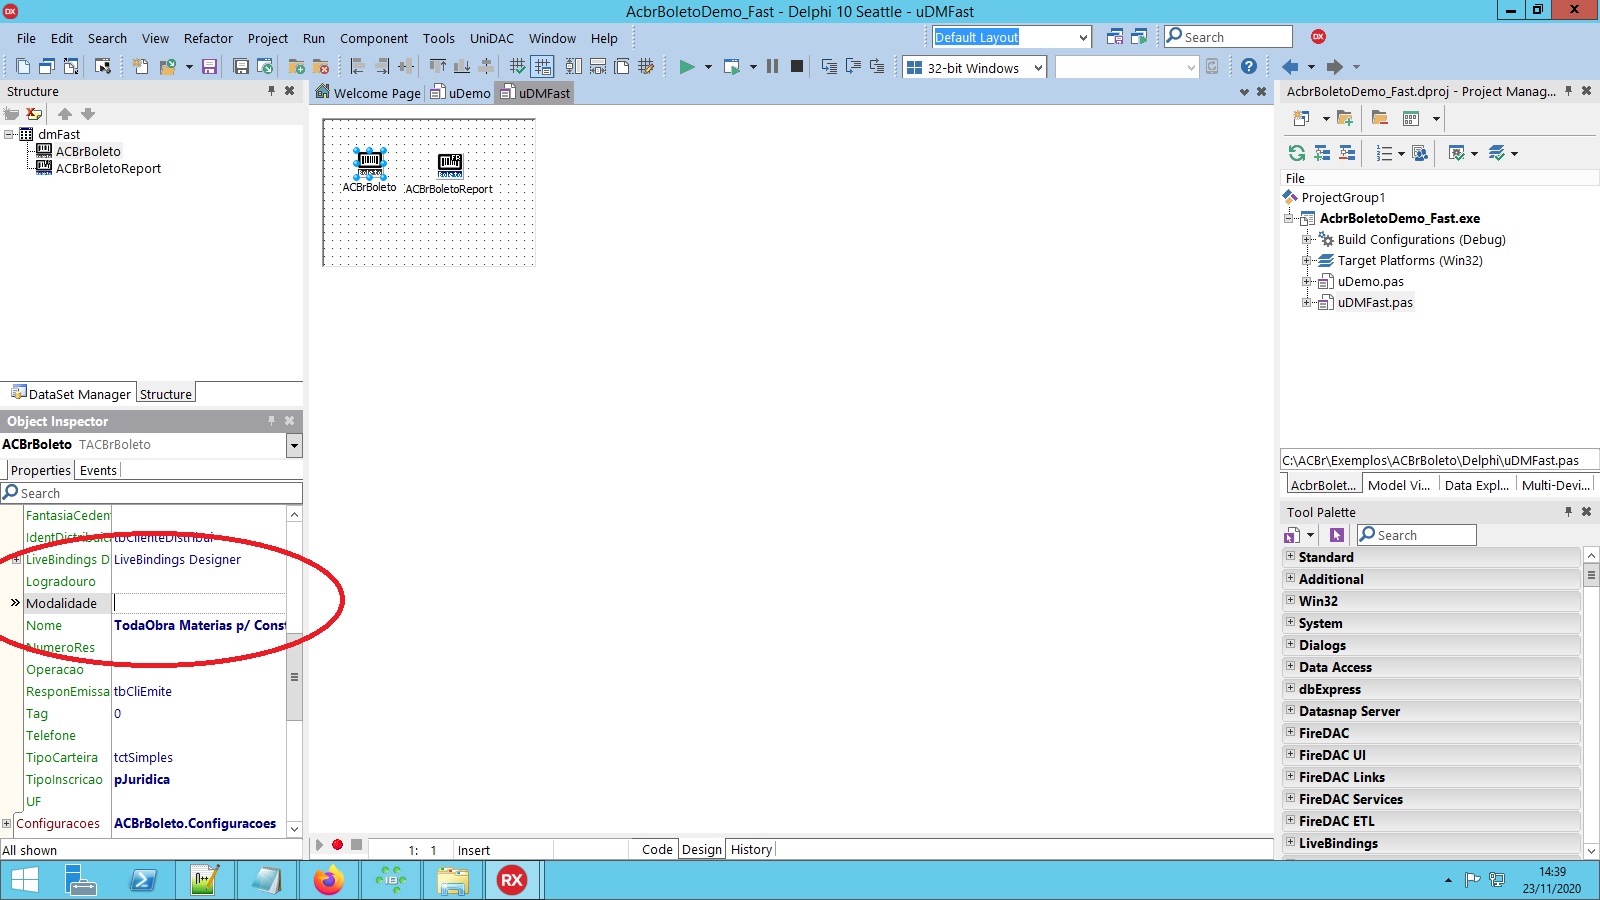Select the uDMFast.pas file in Project Manager
Screen dimensions: 1600x900
click(1375, 302)
